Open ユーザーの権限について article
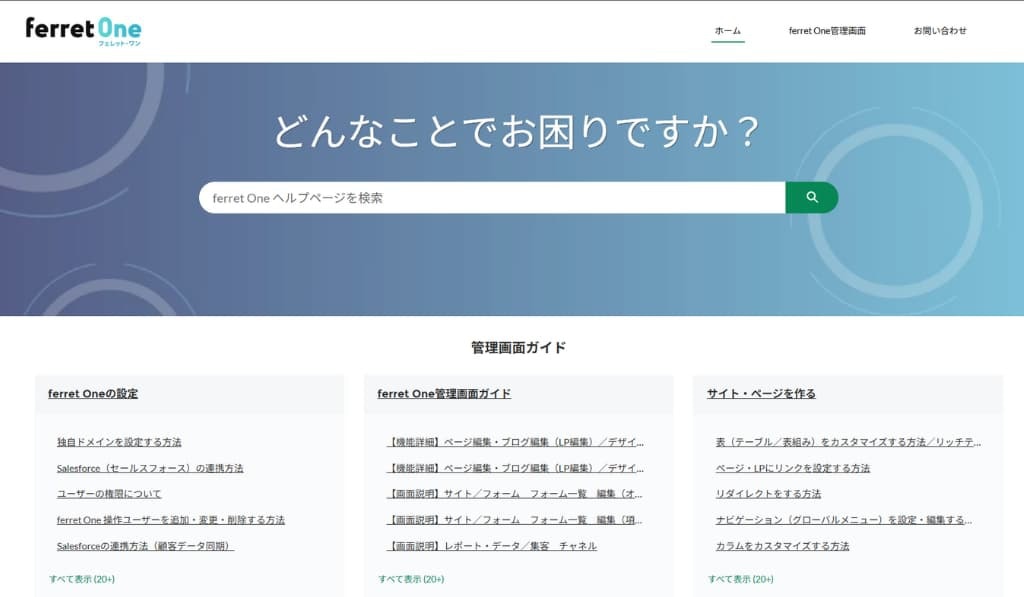Image resolution: width=1024 pixels, height=597 pixels. click(x=109, y=494)
